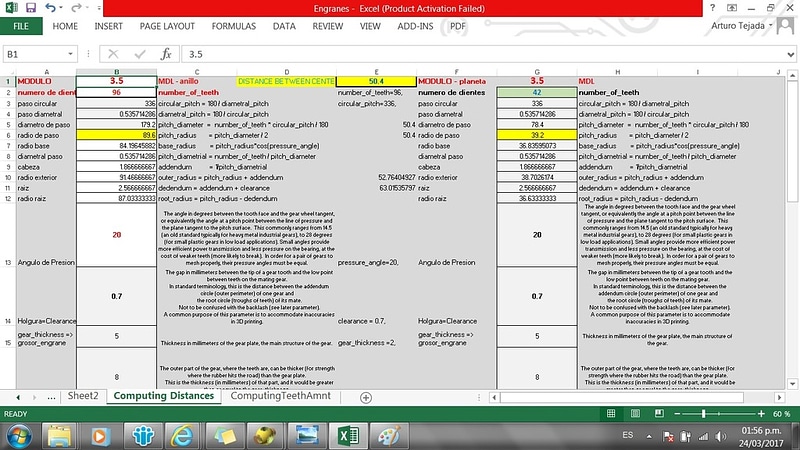Viewport: 800px width, 450px height.
Task: Open File Explorer from taskbar
Action: (59, 436)
